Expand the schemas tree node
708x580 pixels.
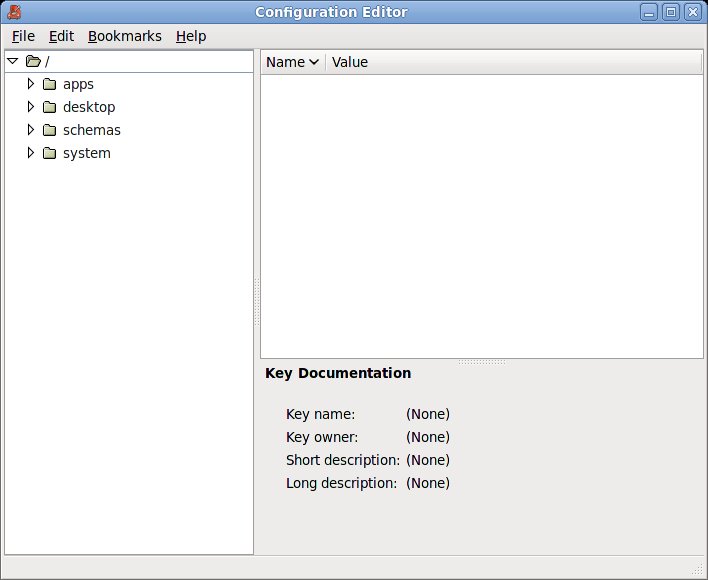(x=31, y=130)
